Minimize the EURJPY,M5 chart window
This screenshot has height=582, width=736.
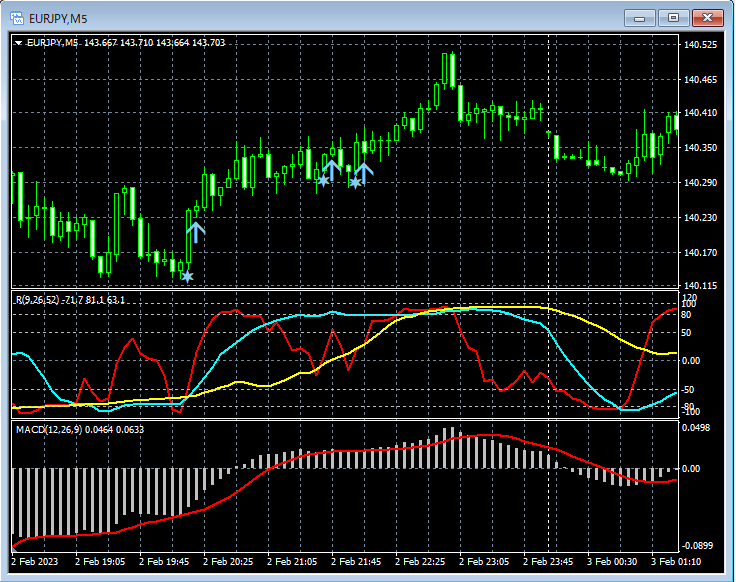click(641, 17)
